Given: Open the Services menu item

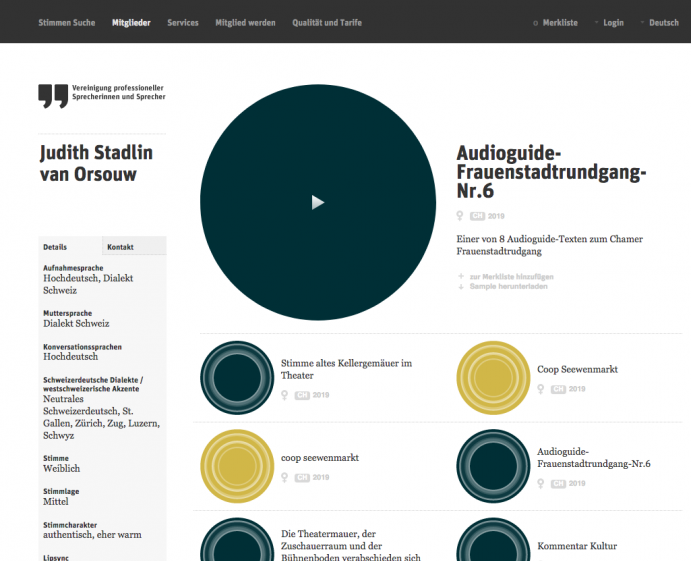Looking at the screenshot, I should (183, 22).
